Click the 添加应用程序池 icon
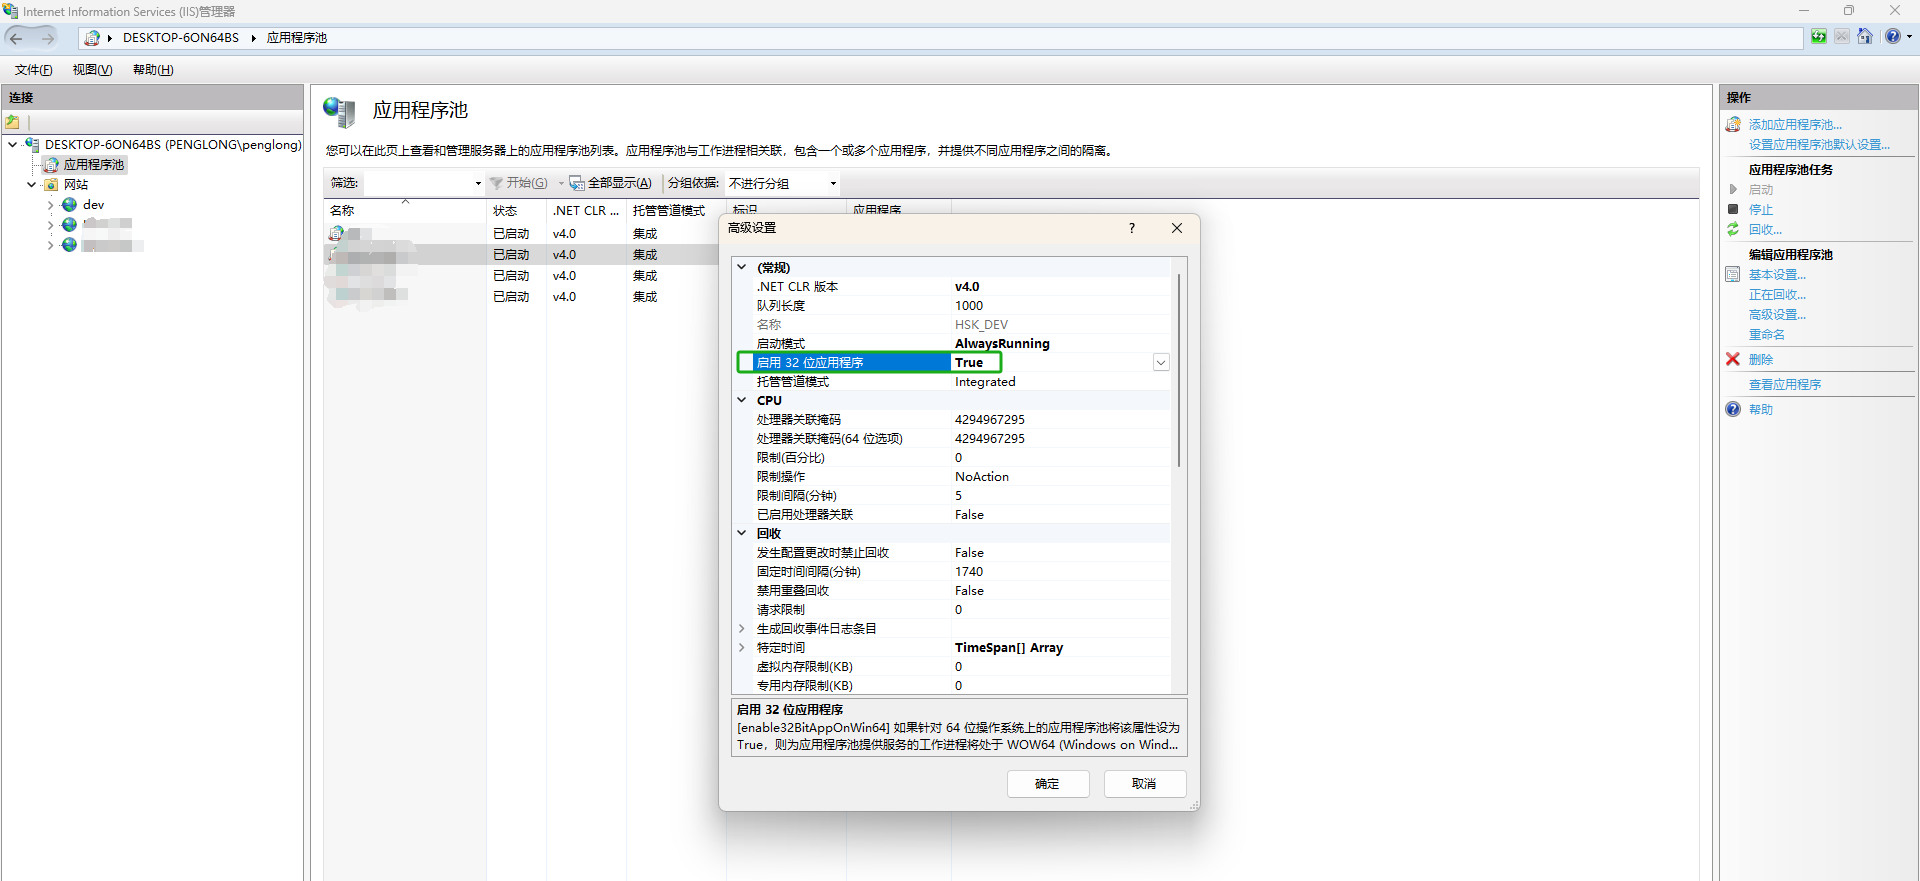This screenshot has height=881, width=1920. (1733, 125)
